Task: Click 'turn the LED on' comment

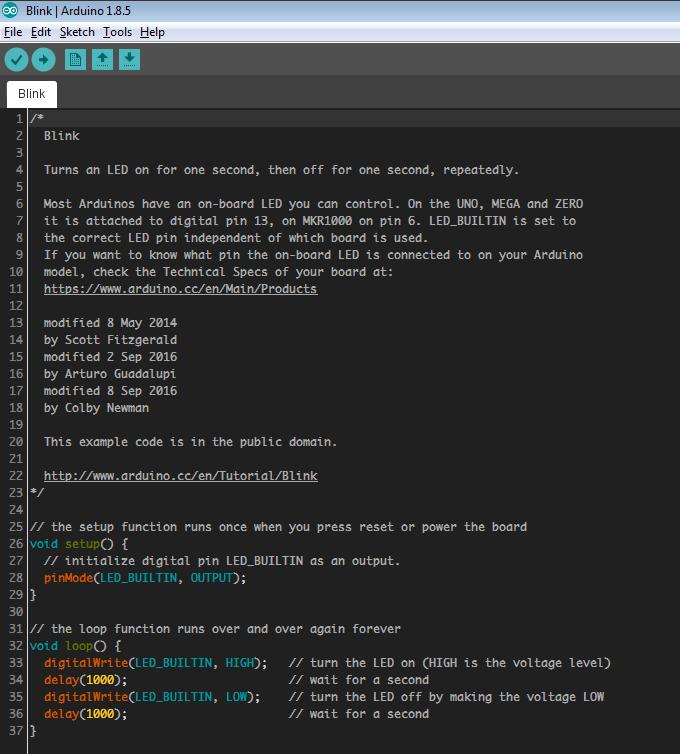Action: (449, 663)
